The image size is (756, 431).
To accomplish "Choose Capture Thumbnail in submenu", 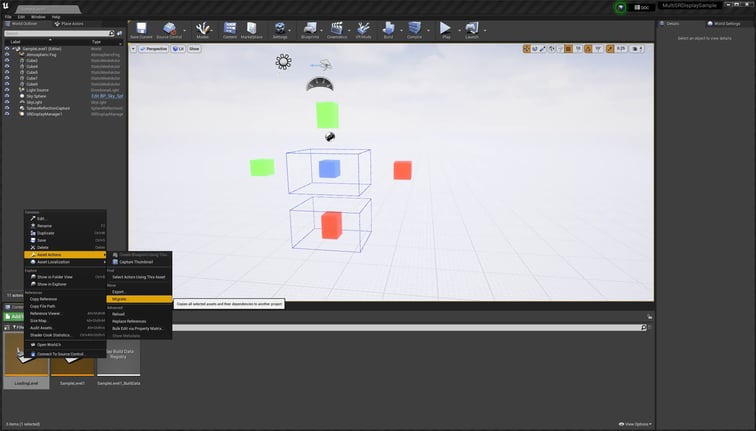I will [139, 262].
